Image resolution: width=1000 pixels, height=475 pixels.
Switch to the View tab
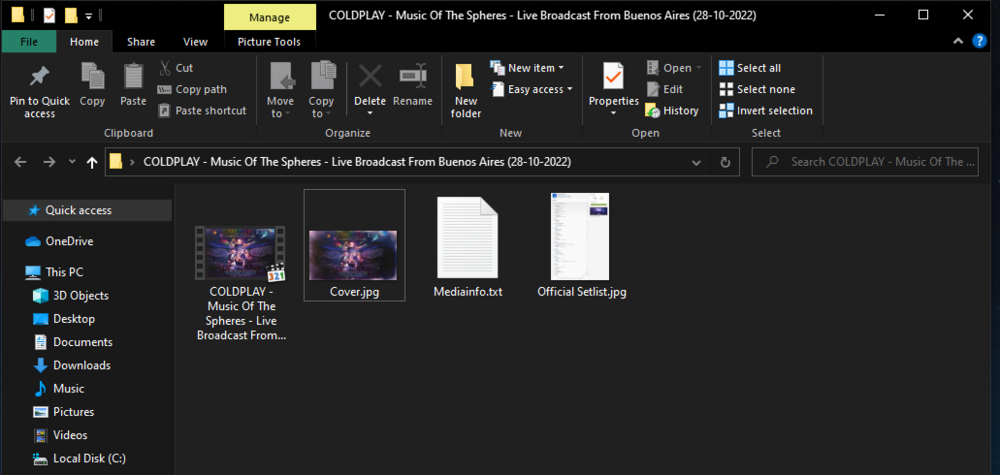click(195, 42)
